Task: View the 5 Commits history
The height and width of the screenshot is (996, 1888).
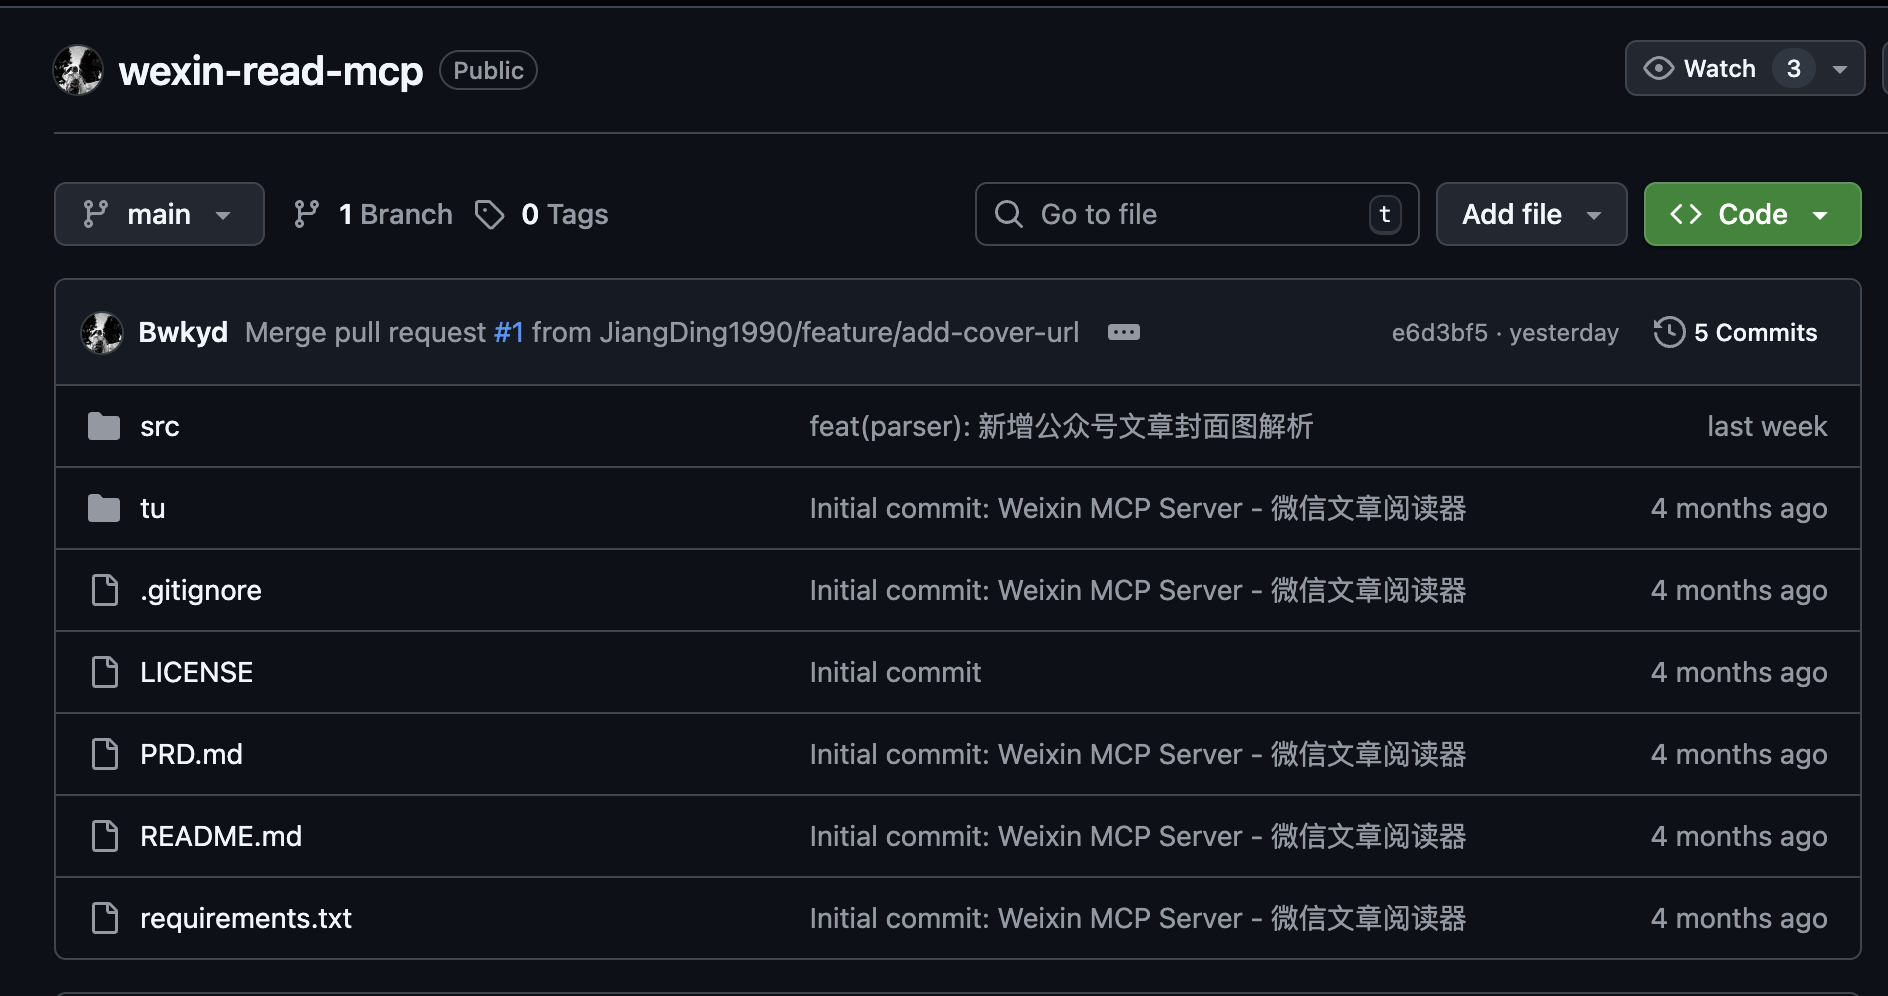Action: [x=1736, y=333]
